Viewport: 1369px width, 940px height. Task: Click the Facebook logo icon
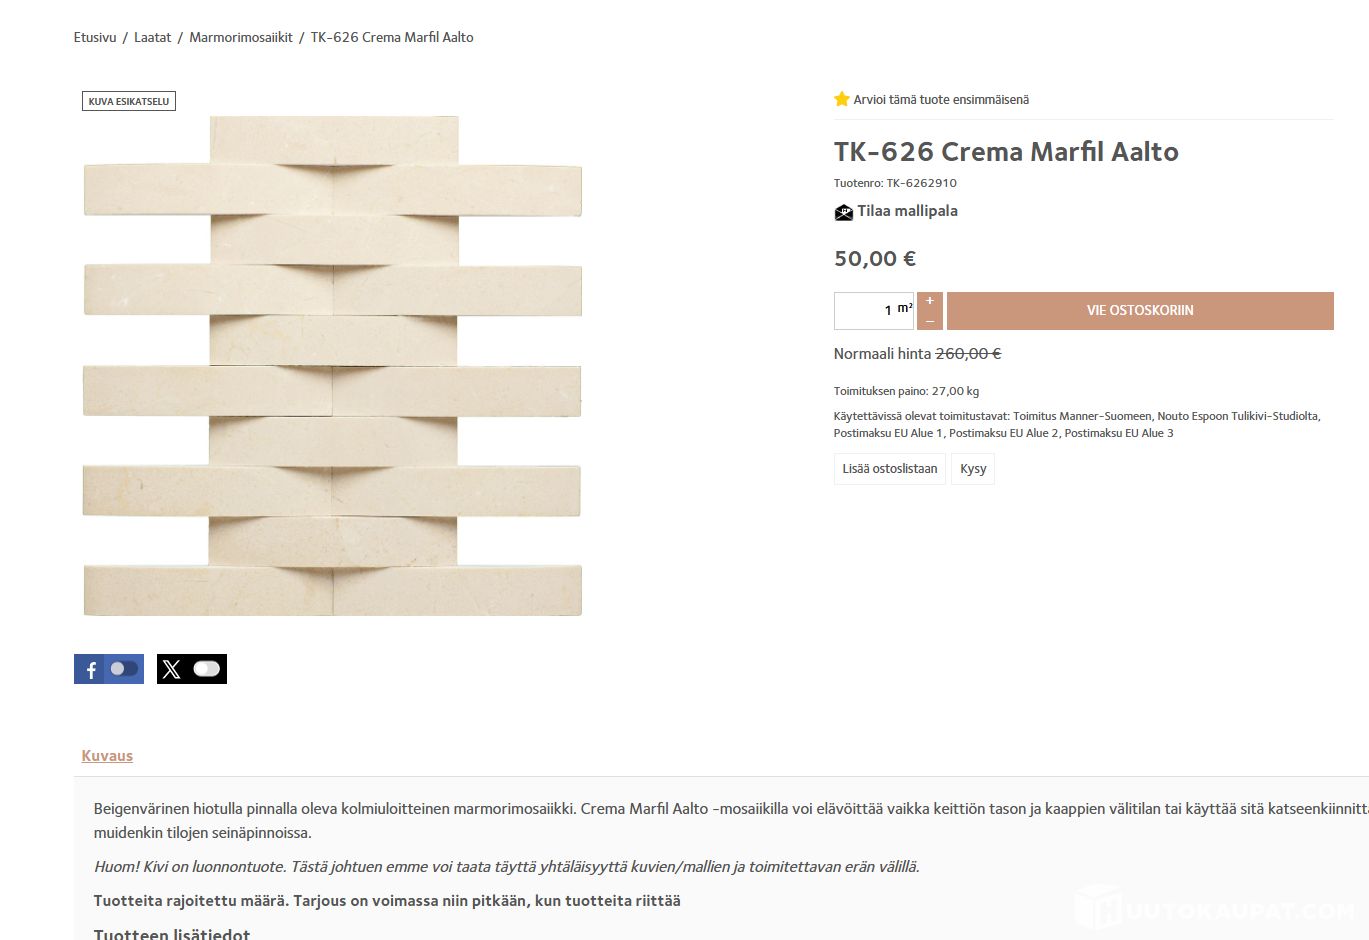[x=91, y=670]
